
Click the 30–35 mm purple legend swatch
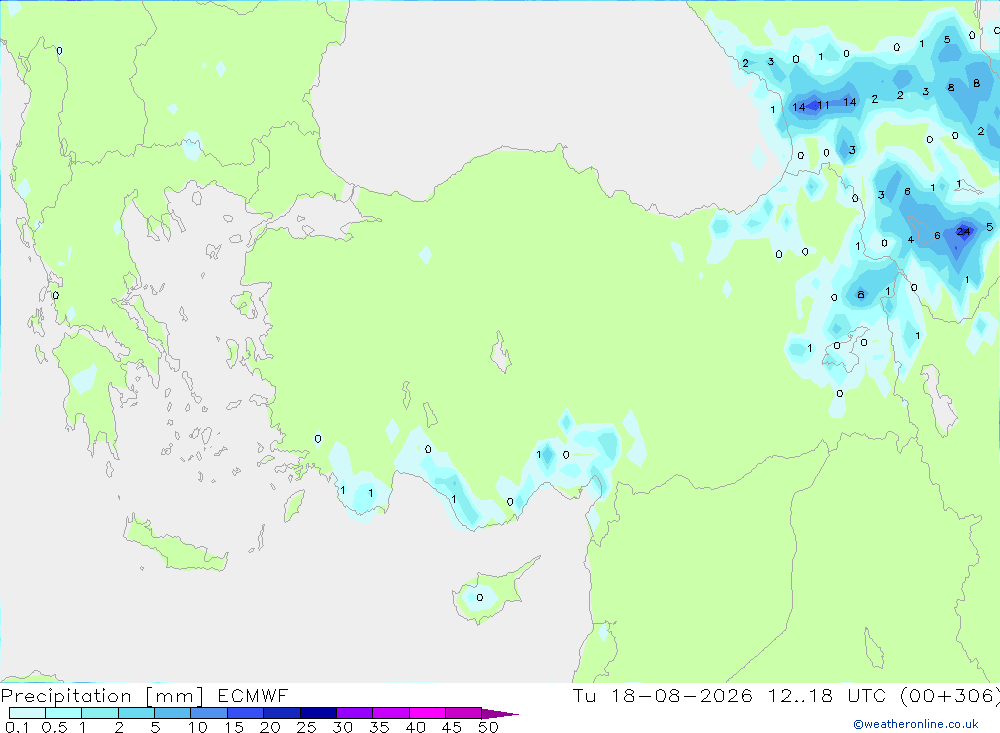click(355, 713)
